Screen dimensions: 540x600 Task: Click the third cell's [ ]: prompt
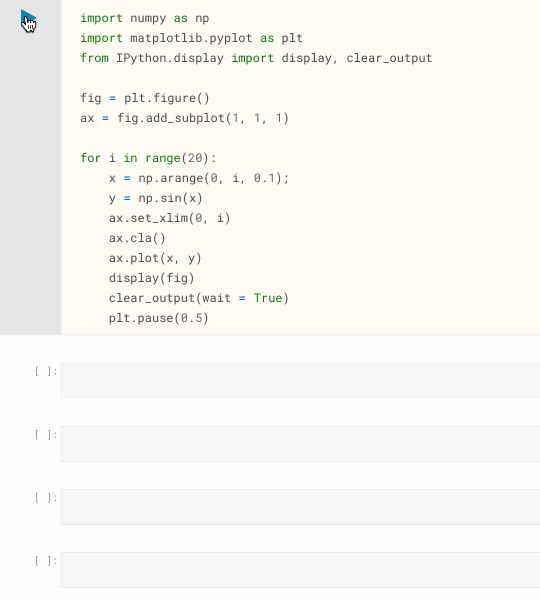pyautogui.click(x=46, y=498)
